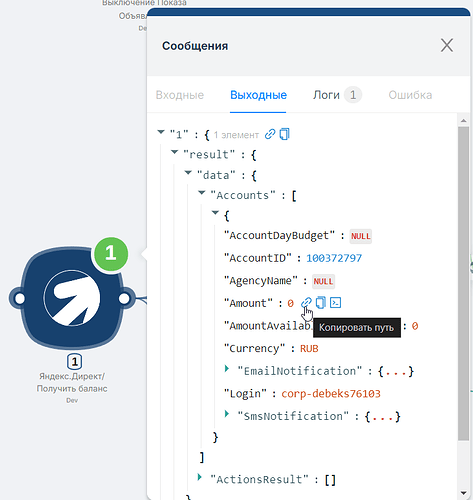Copy the Amount value with the clipboard icon
Image resolution: width=473 pixels, height=500 pixels.
coord(321,303)
